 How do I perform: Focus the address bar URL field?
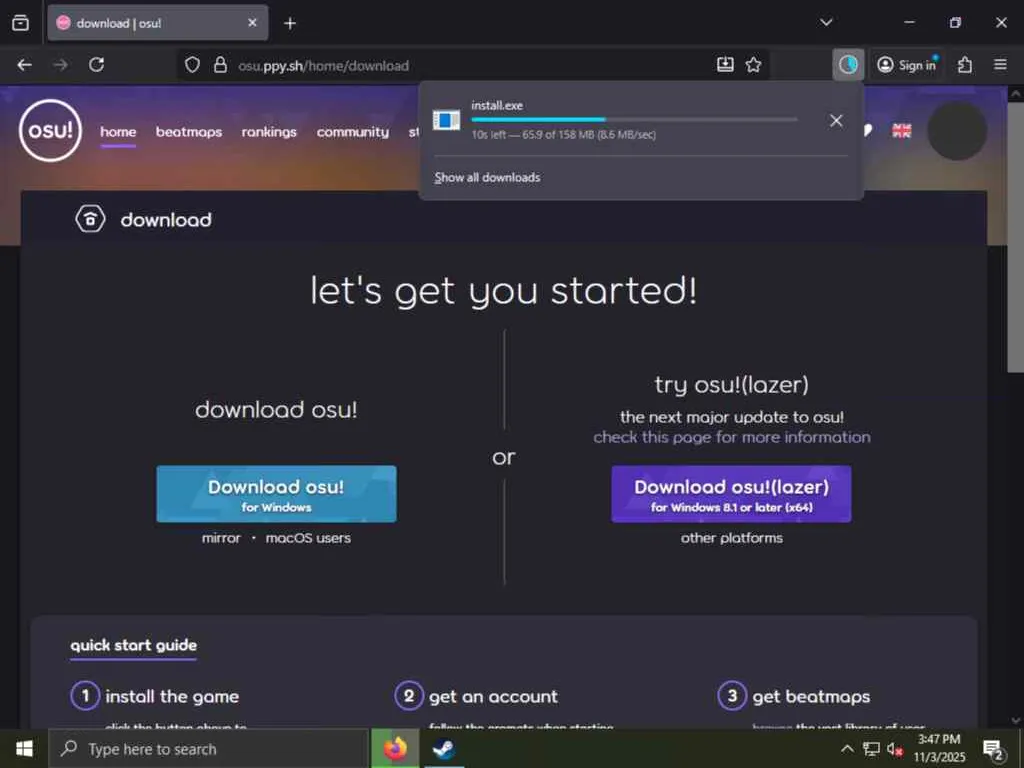click(x=473, y=65)
